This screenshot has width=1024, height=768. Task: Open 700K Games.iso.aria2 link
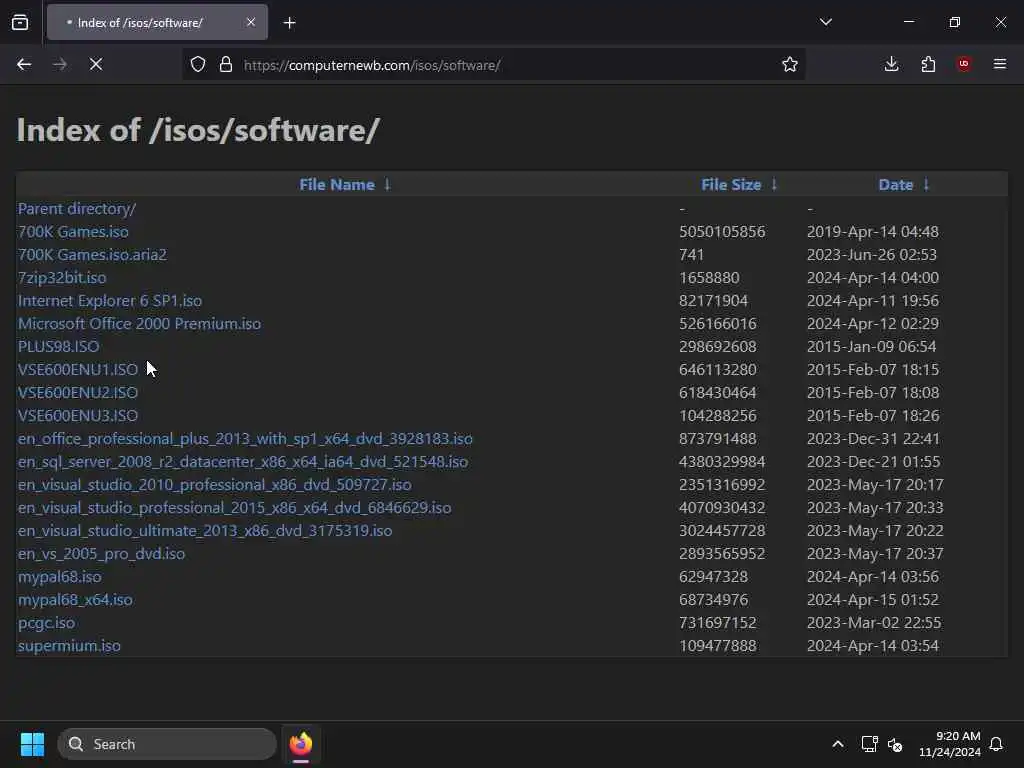[x=92, y=254]
